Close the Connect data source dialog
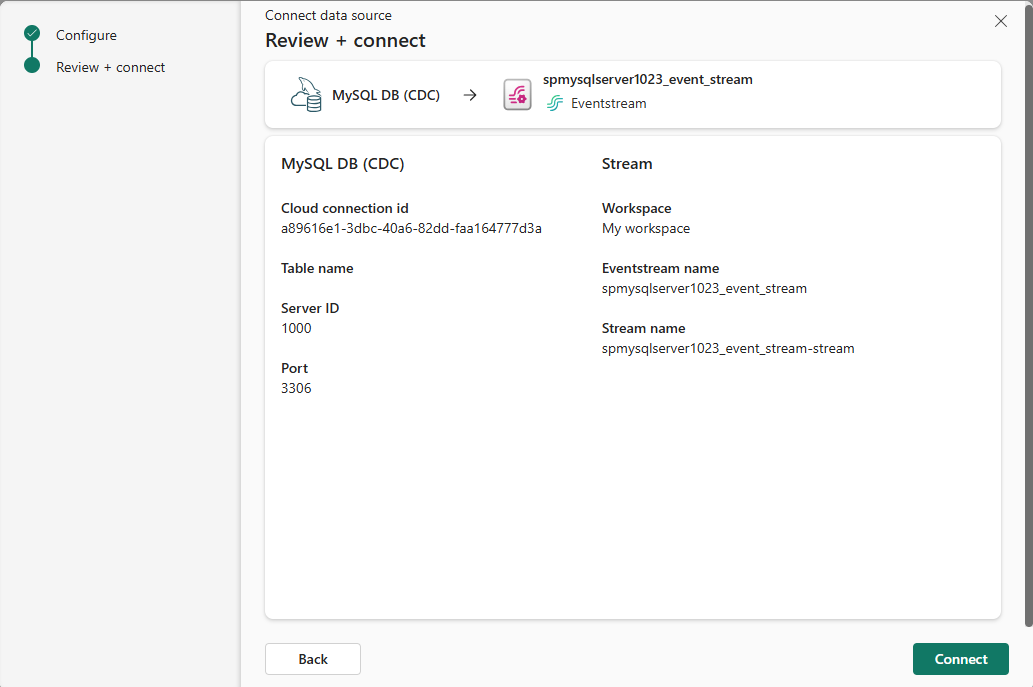Image resolution: width=1033 pixels, height=687 pixels. pyautogui.click(x=1000, y=21)
